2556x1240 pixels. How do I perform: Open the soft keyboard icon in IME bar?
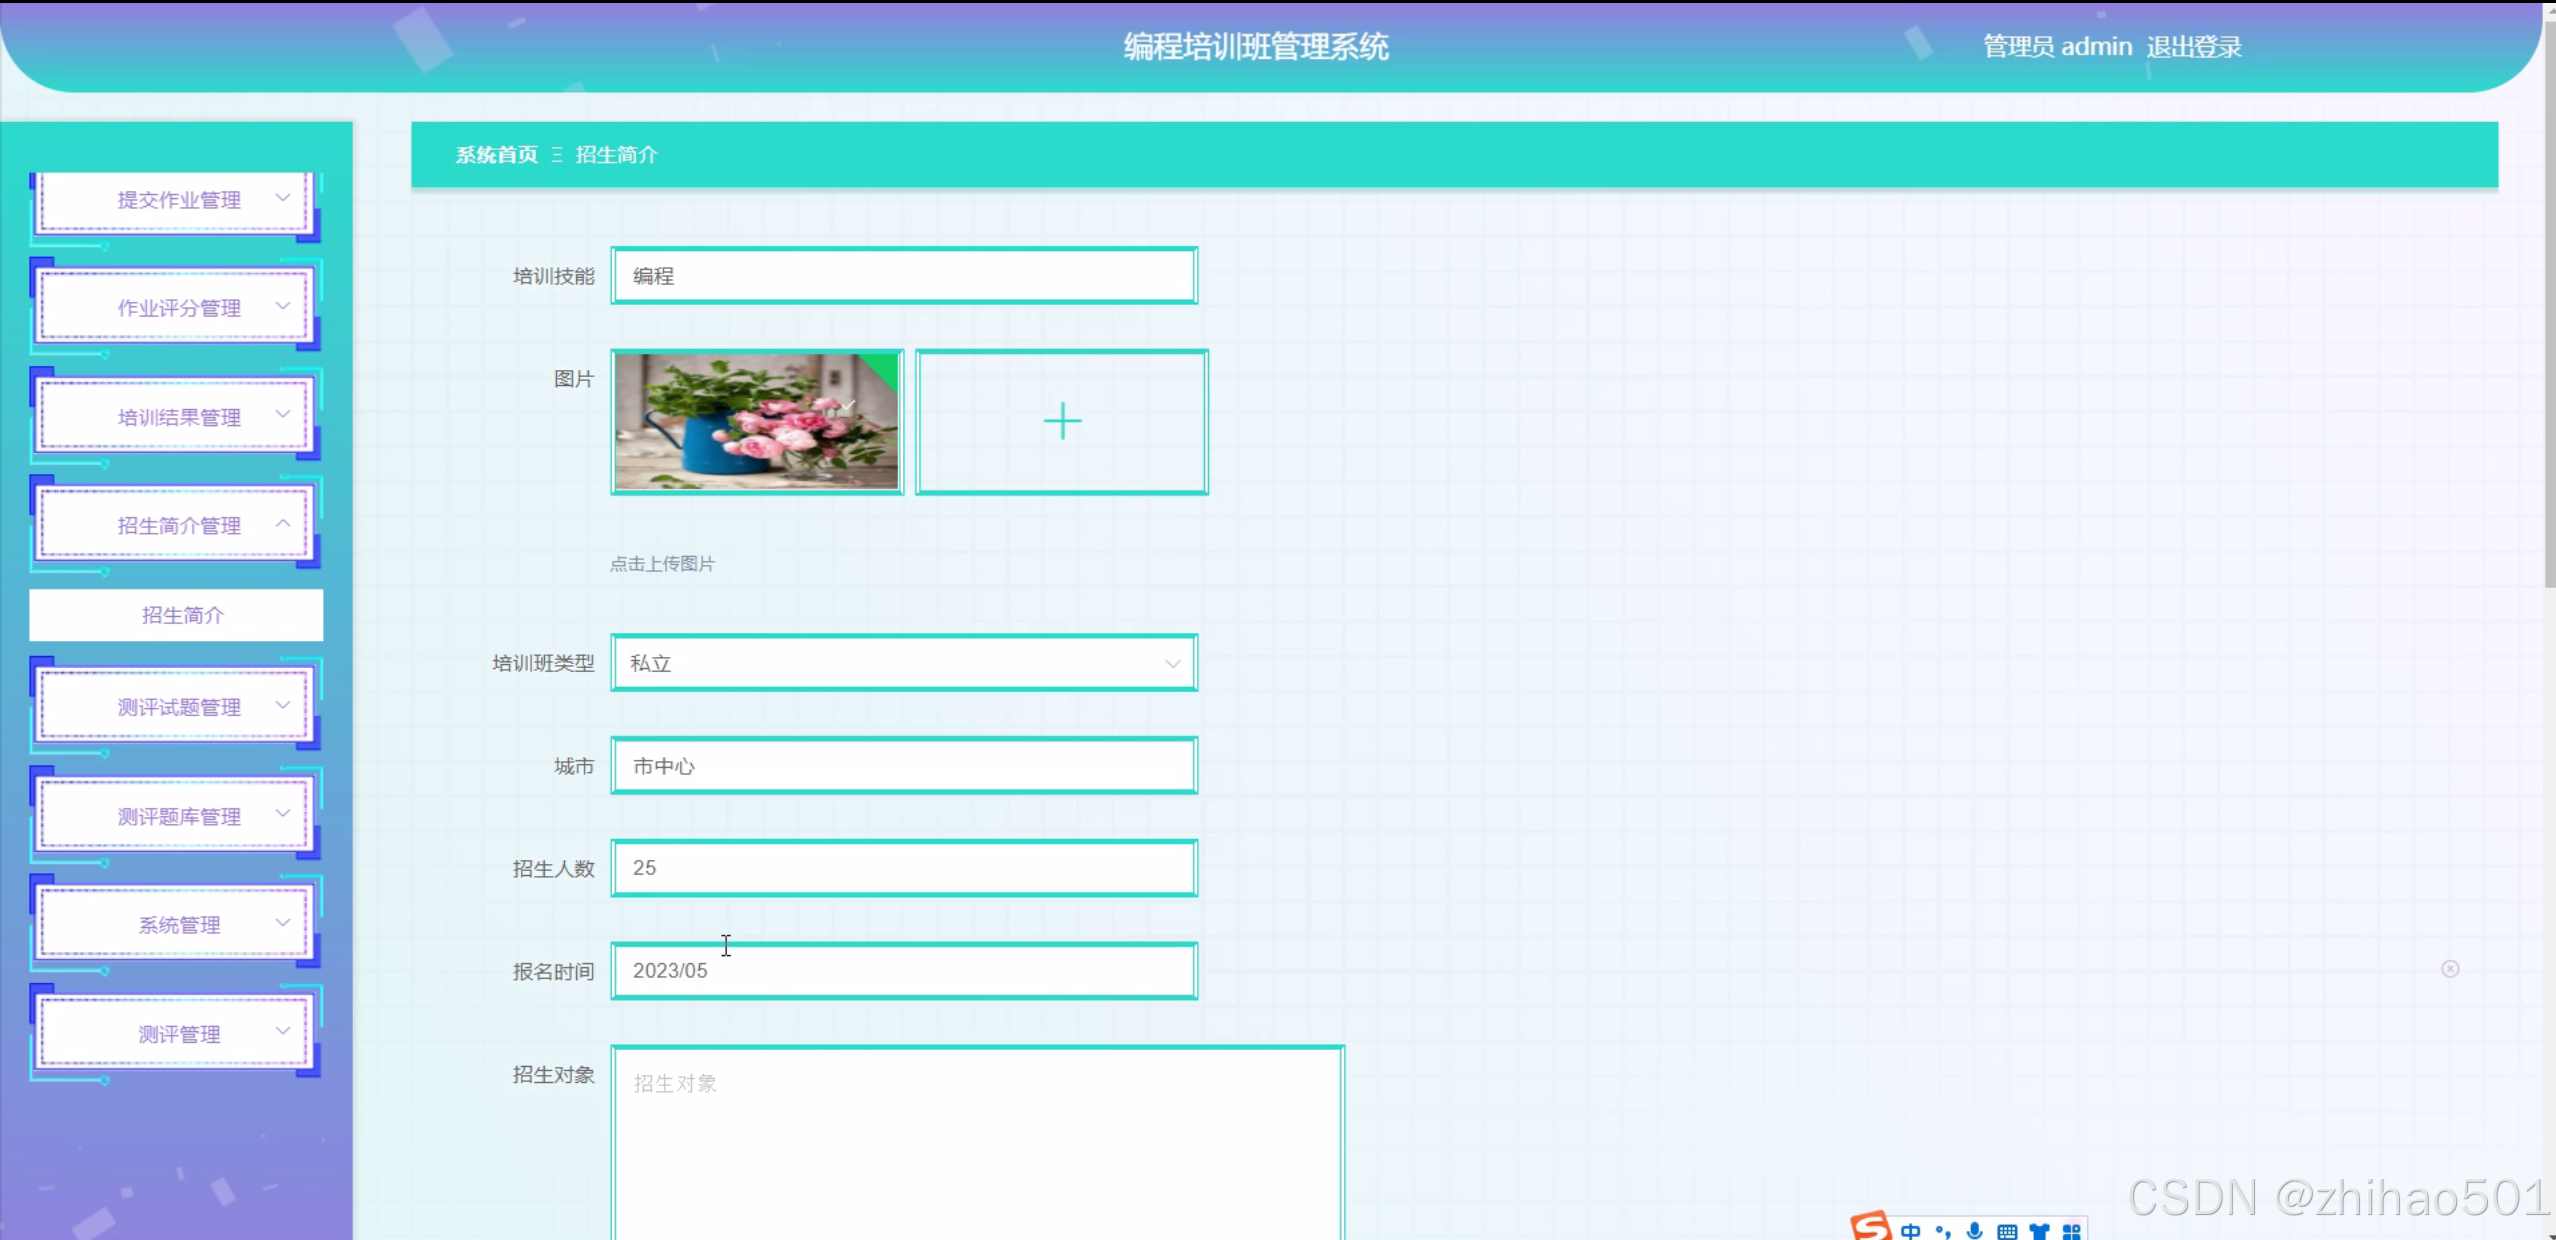(x=2007, y=1231)
